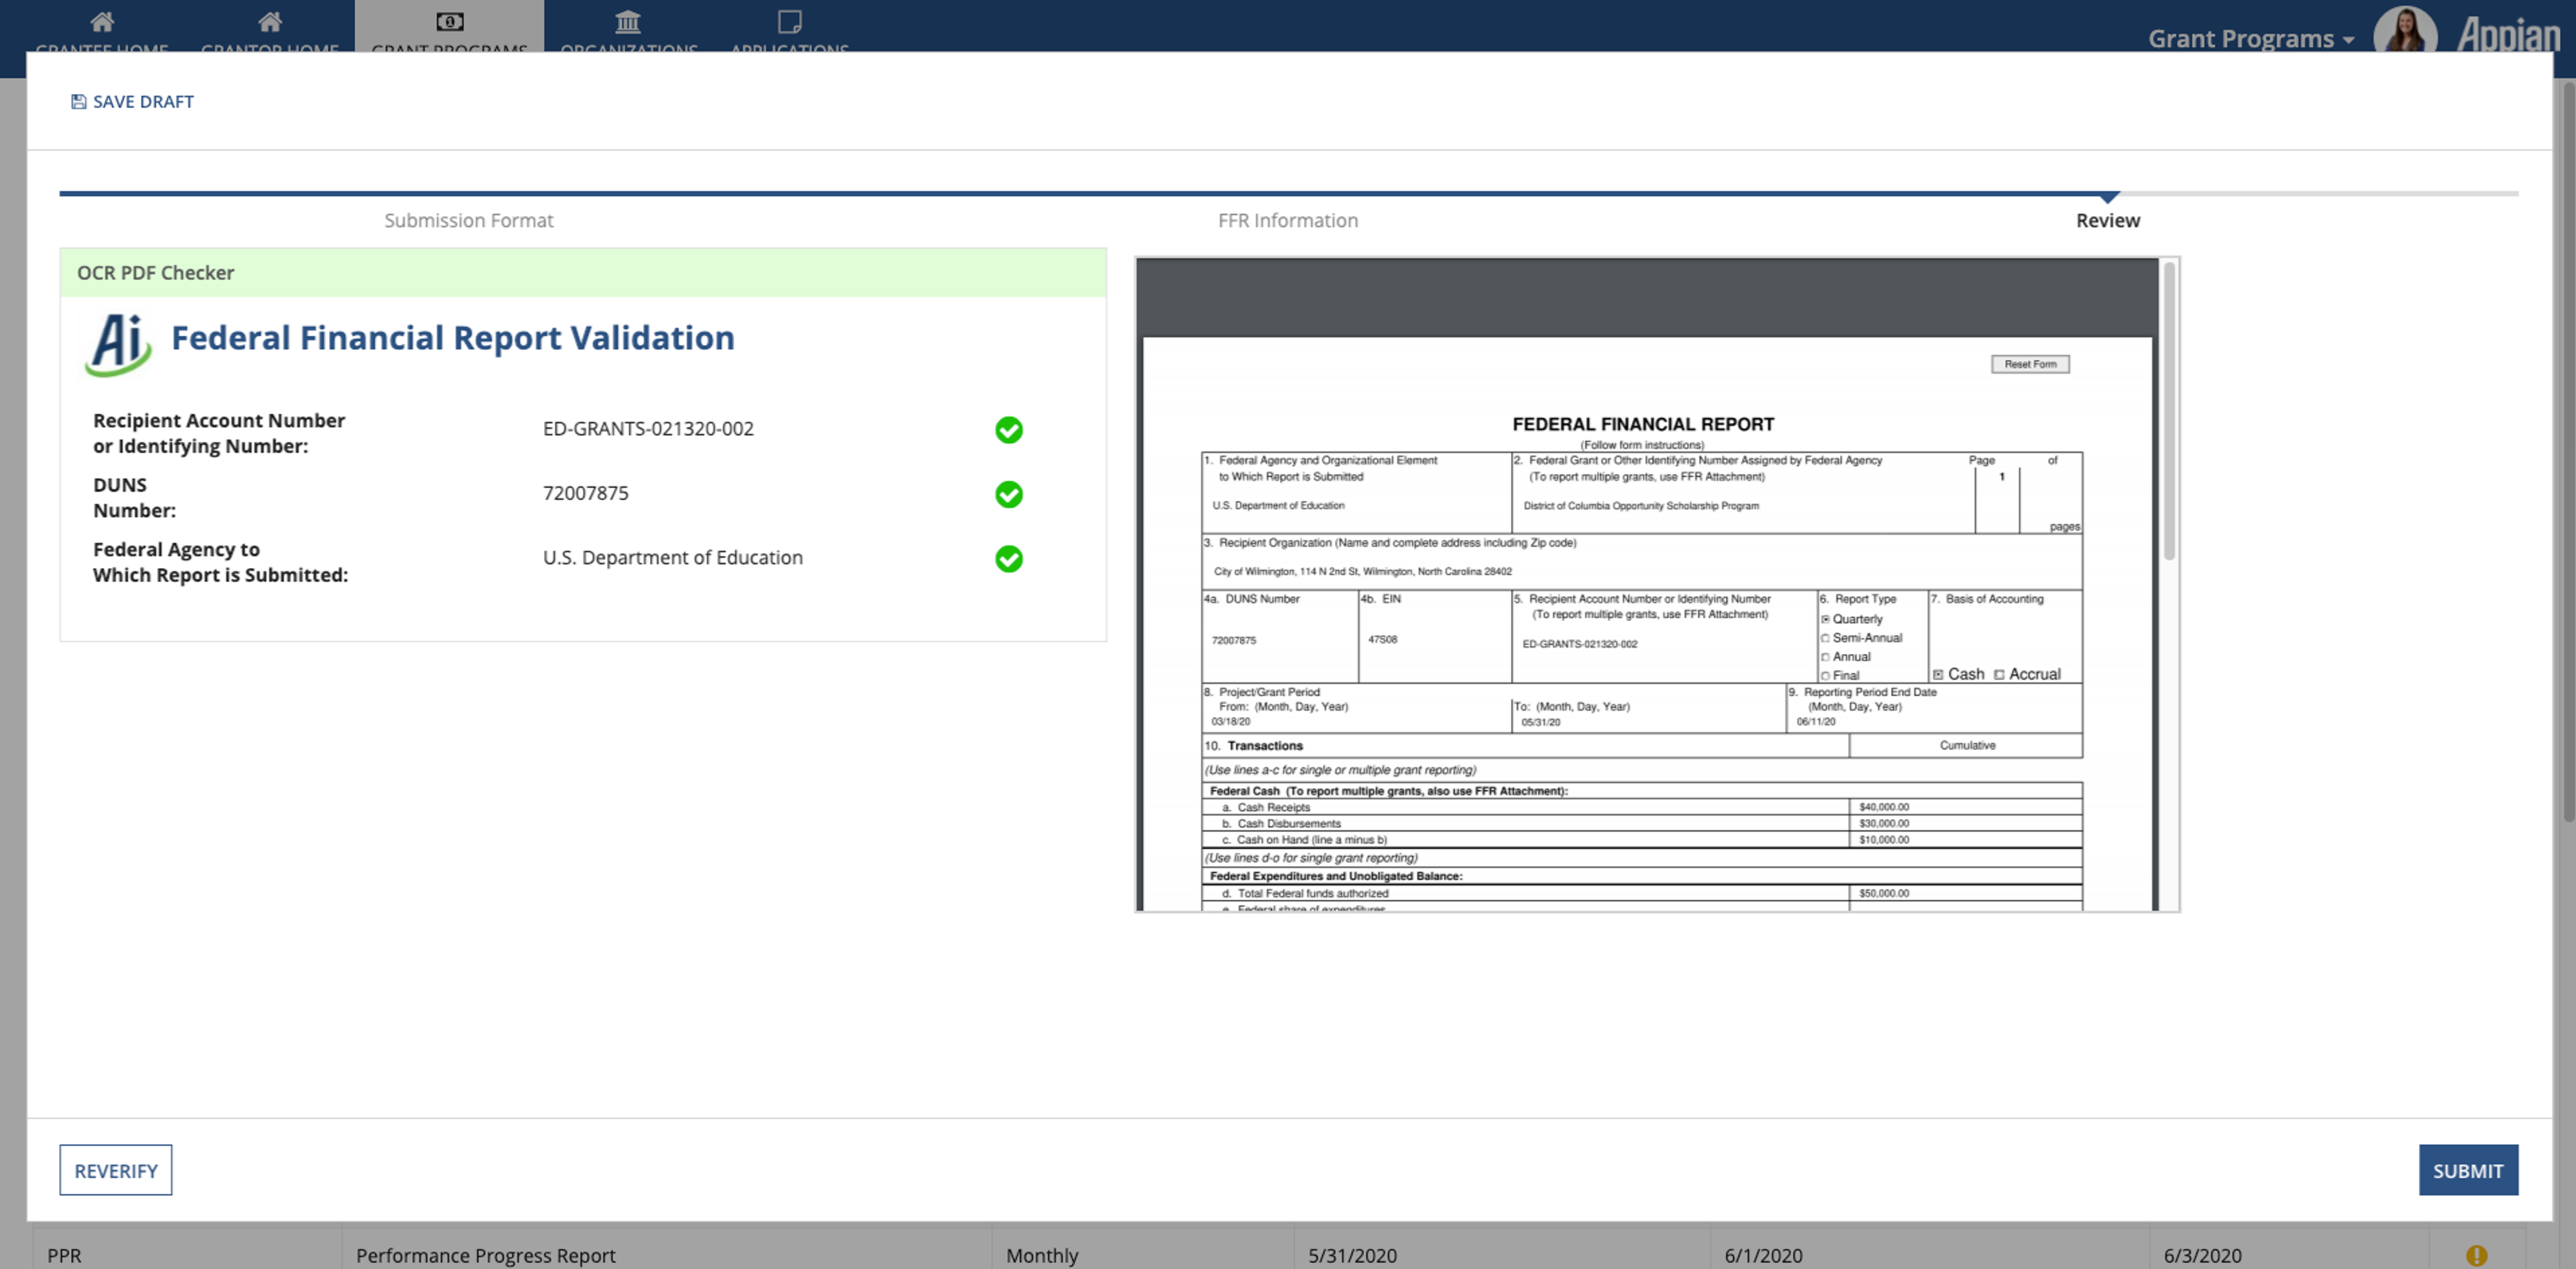Click the Ai logo next to validation title
This screenshot has width=2576, height=1269.
coord(118,344)
